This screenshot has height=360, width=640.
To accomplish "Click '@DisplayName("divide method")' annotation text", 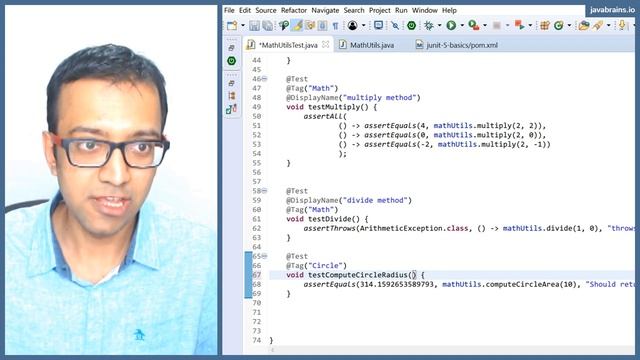I will point(349,200).
